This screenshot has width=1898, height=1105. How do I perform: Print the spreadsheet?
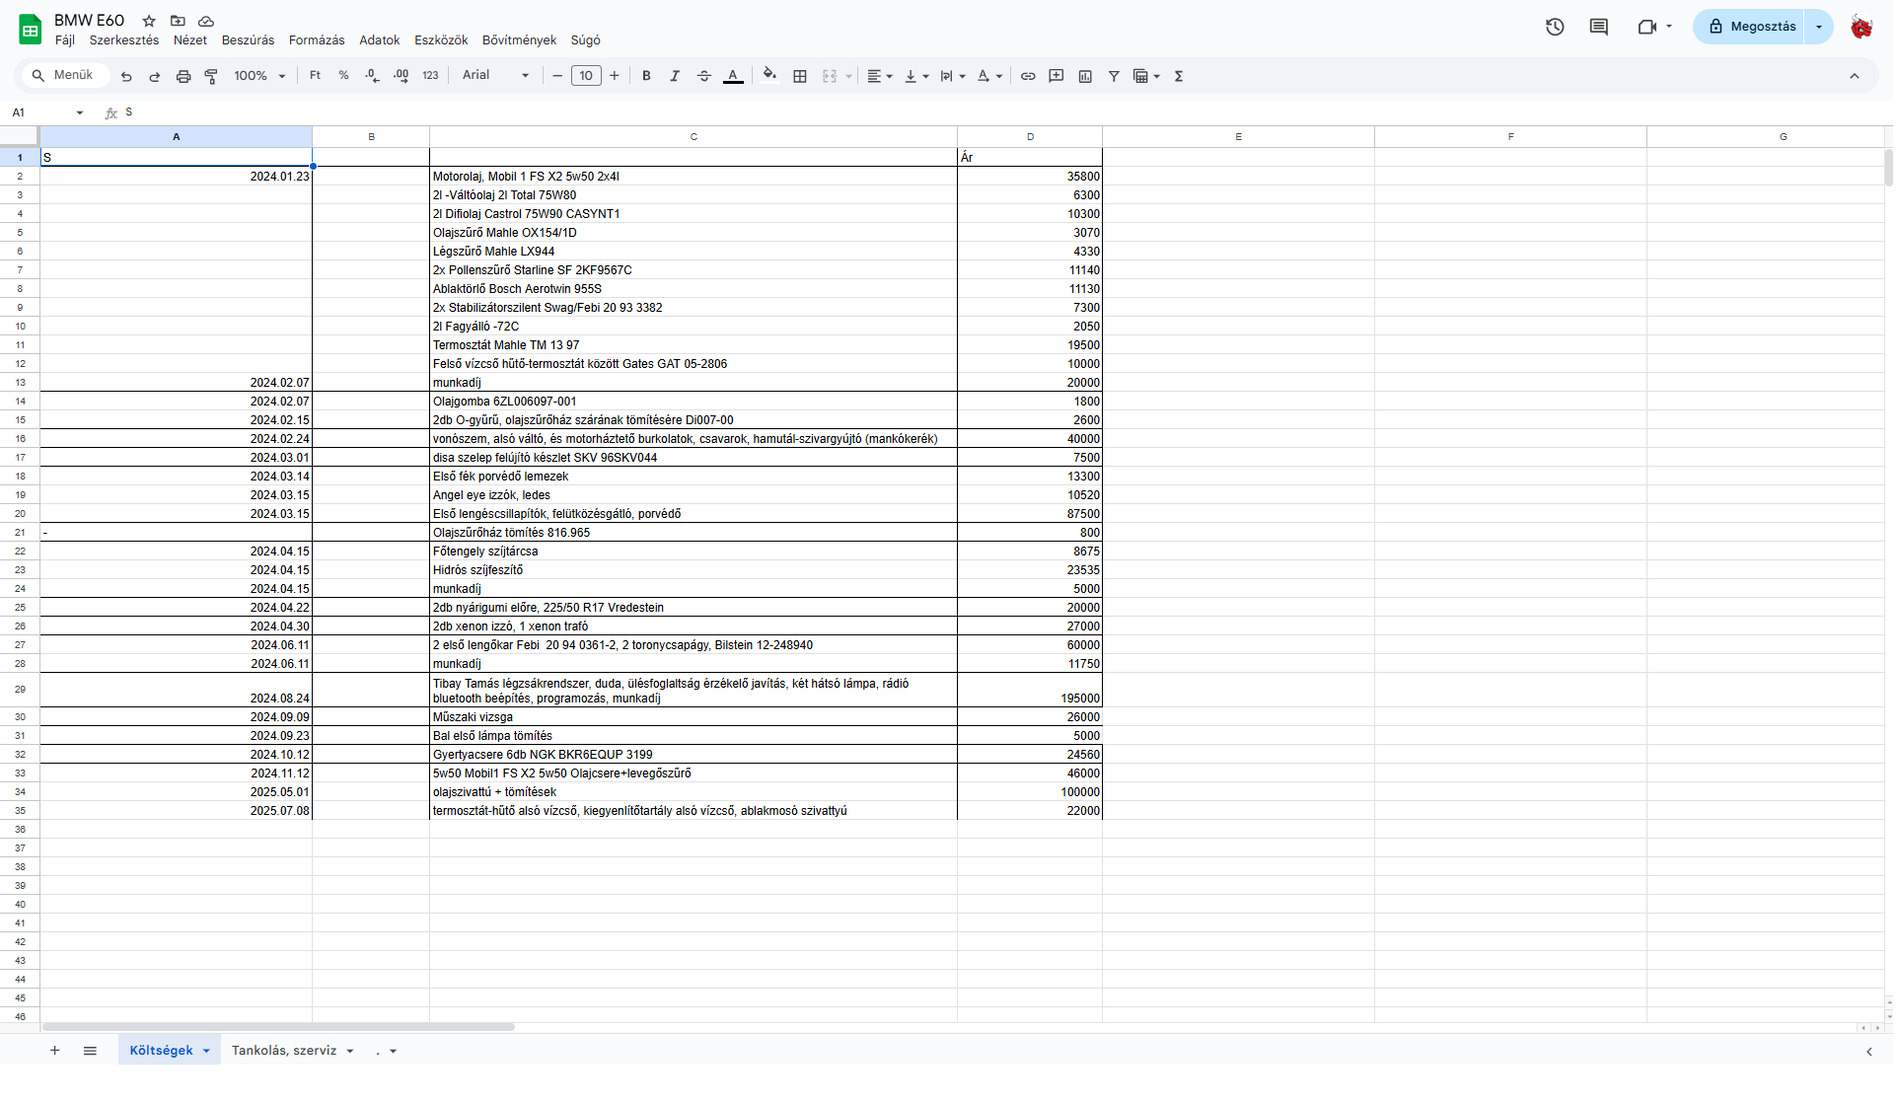[x=183, y=76]
